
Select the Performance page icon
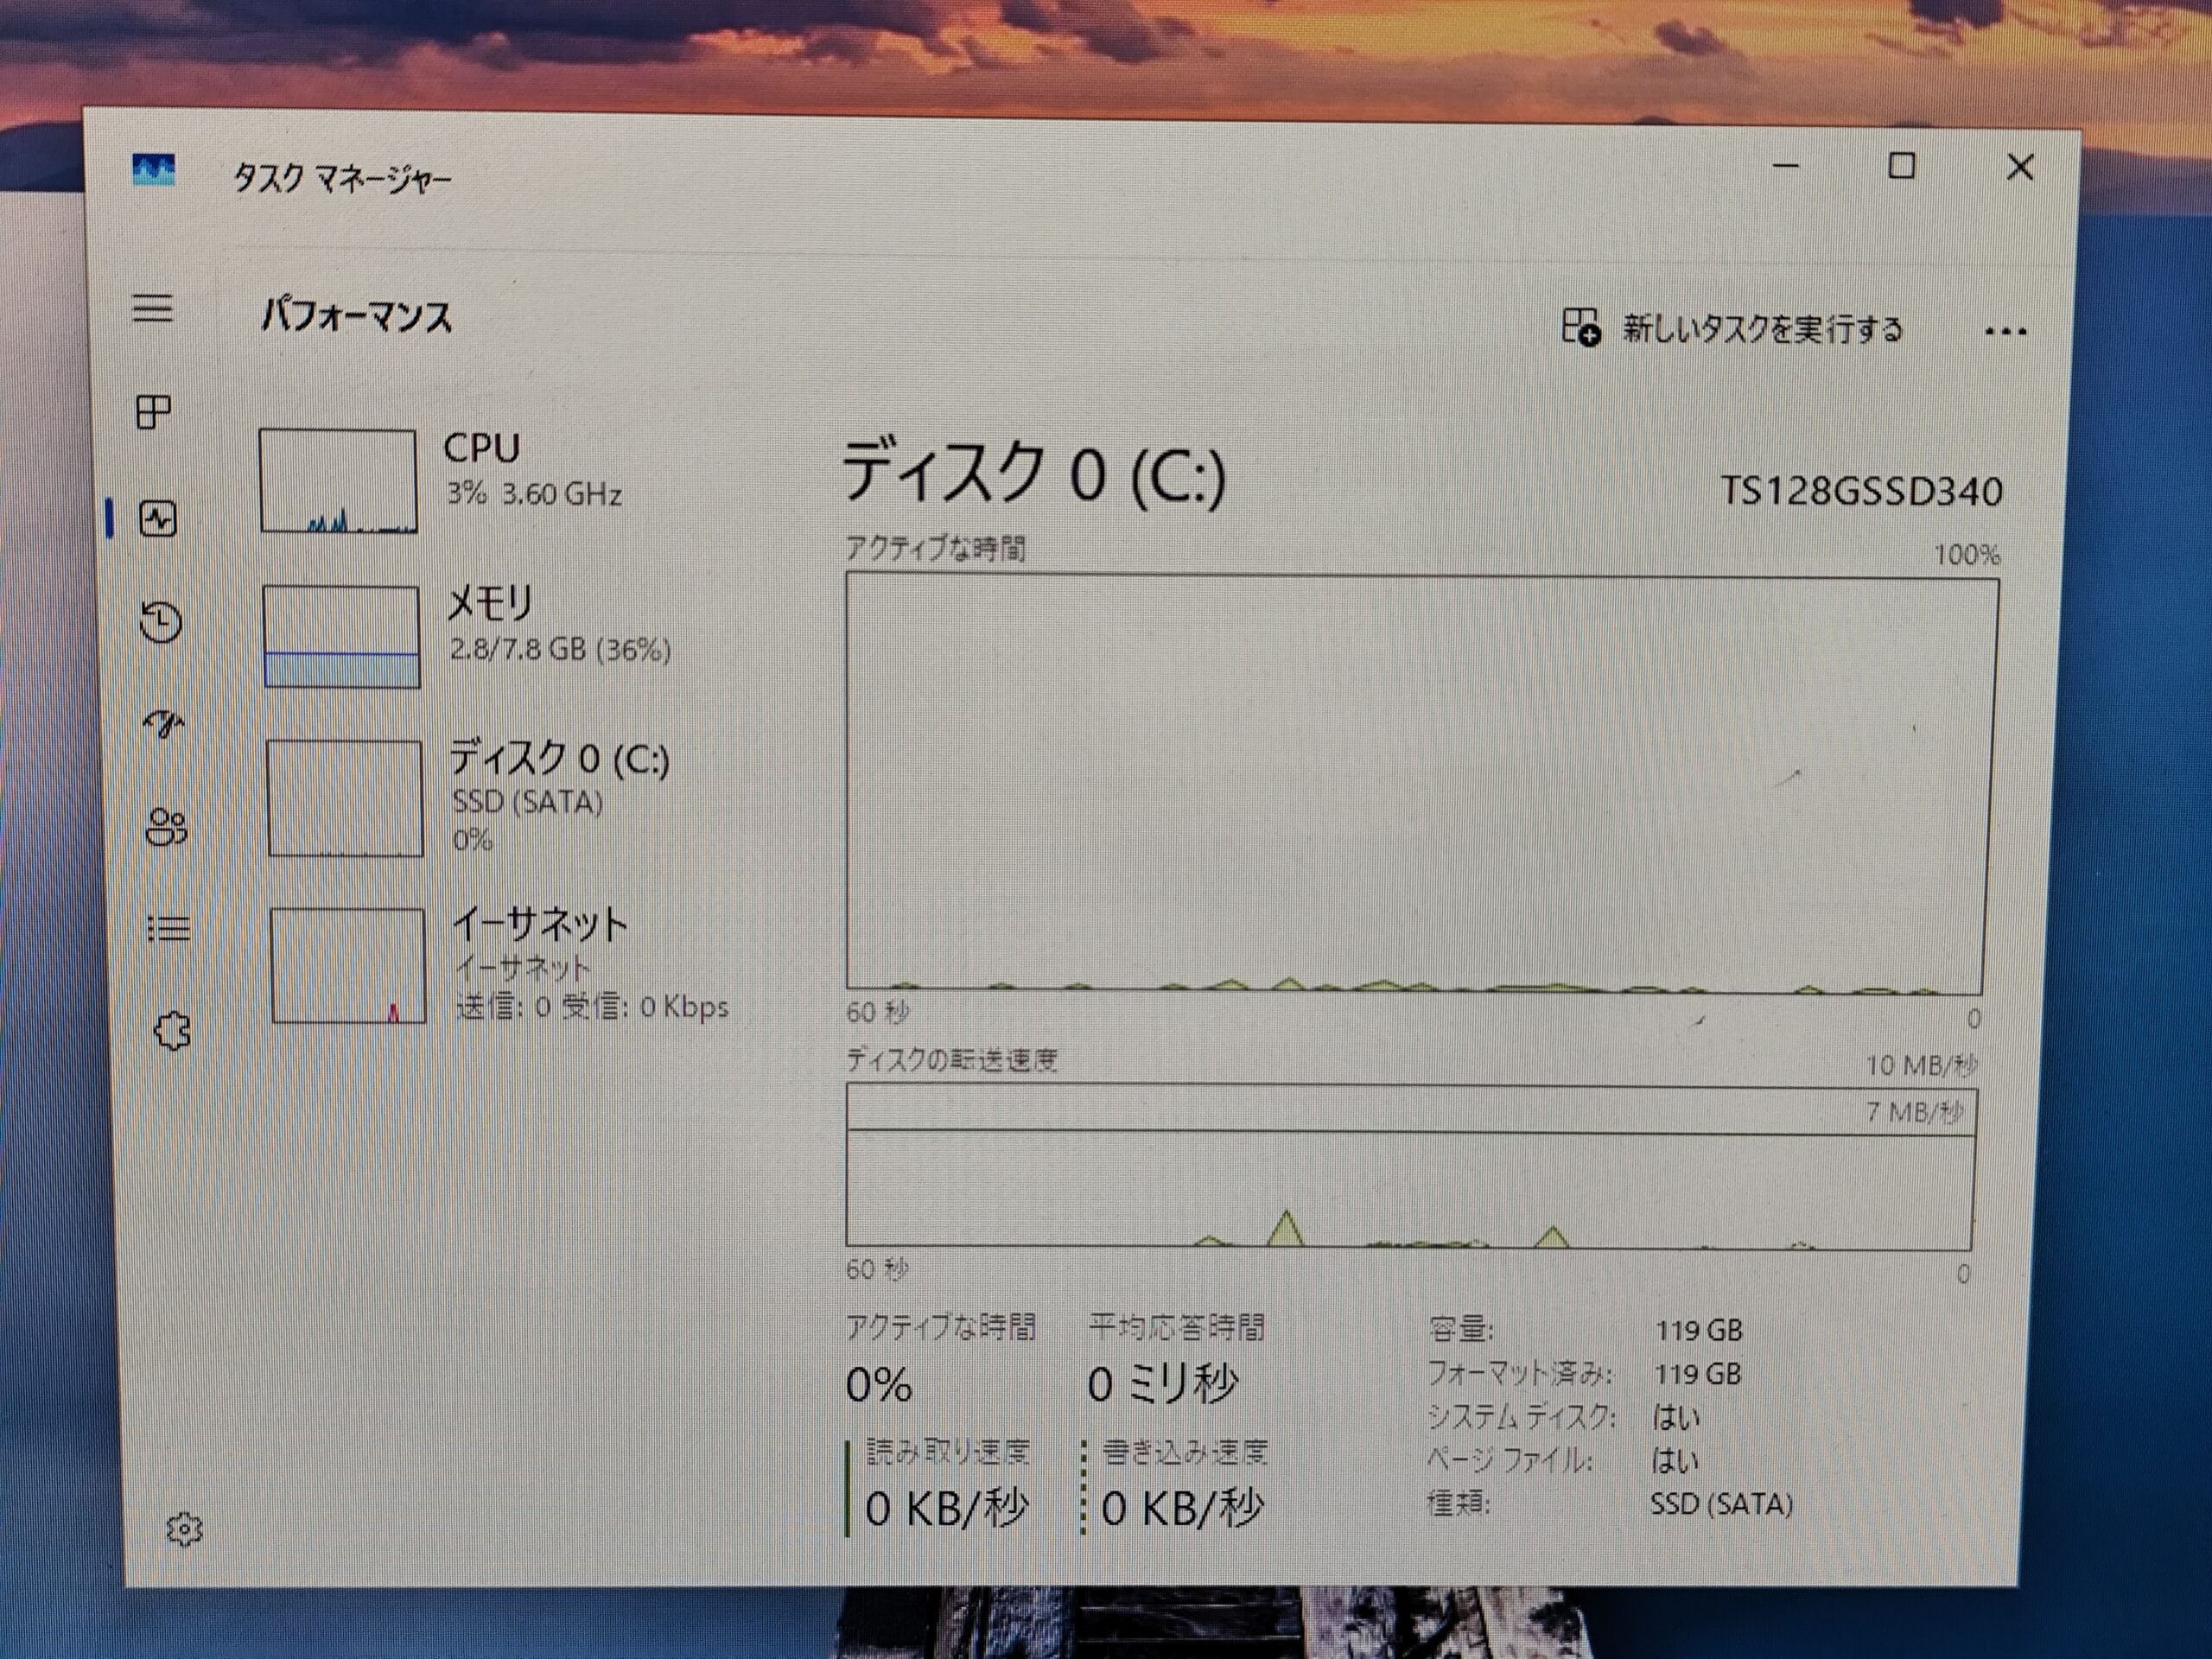(x=158, y=519)
